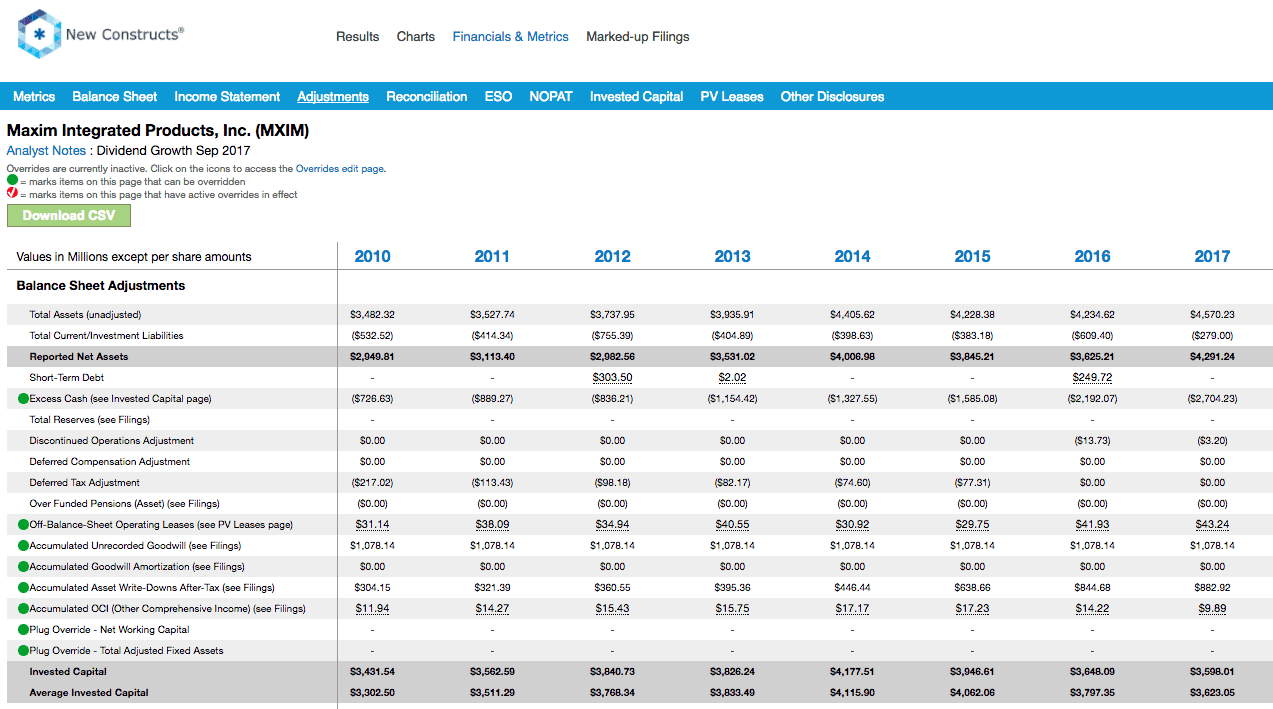1273x709 pixels.
Task: Click operating leases value $29.75 for 2015
Action: [x=972, y=525]
